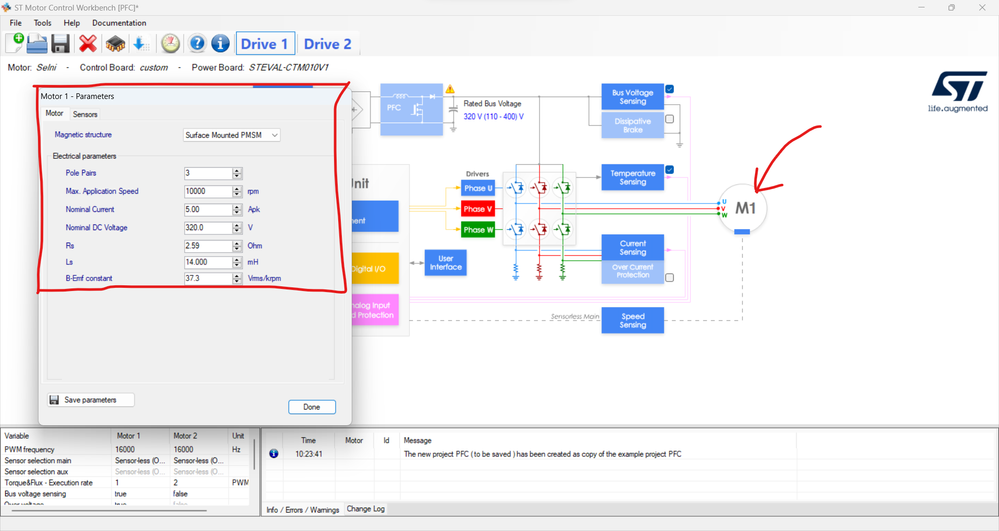Click the B-Emf constant input field
Viewport: 999px width, 531px height.
tap(208, 279)
